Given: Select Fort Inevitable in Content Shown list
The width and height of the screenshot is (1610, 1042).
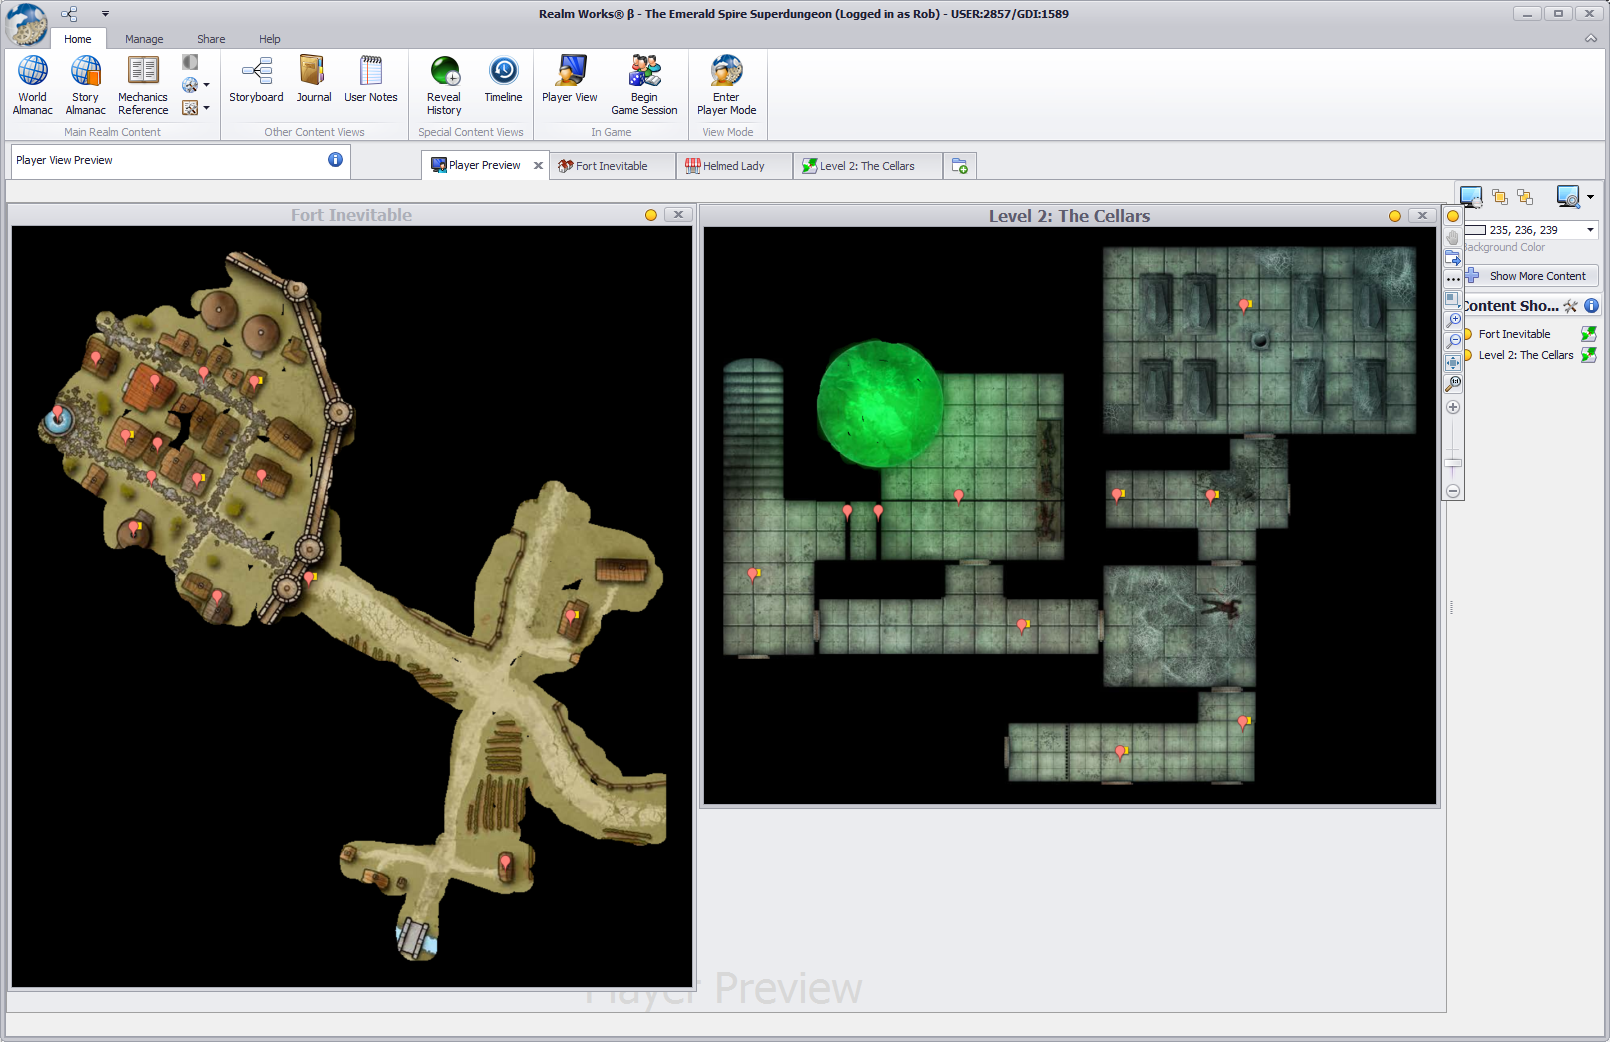Looking at the screenshot, I should [x=1514, y=334].
